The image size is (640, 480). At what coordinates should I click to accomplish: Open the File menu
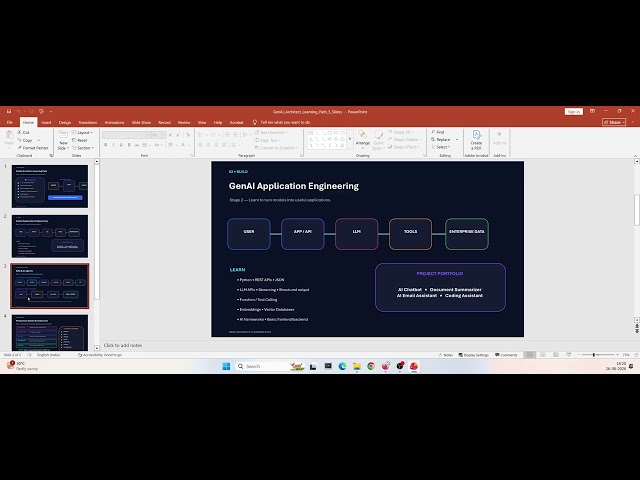[9, 122]
